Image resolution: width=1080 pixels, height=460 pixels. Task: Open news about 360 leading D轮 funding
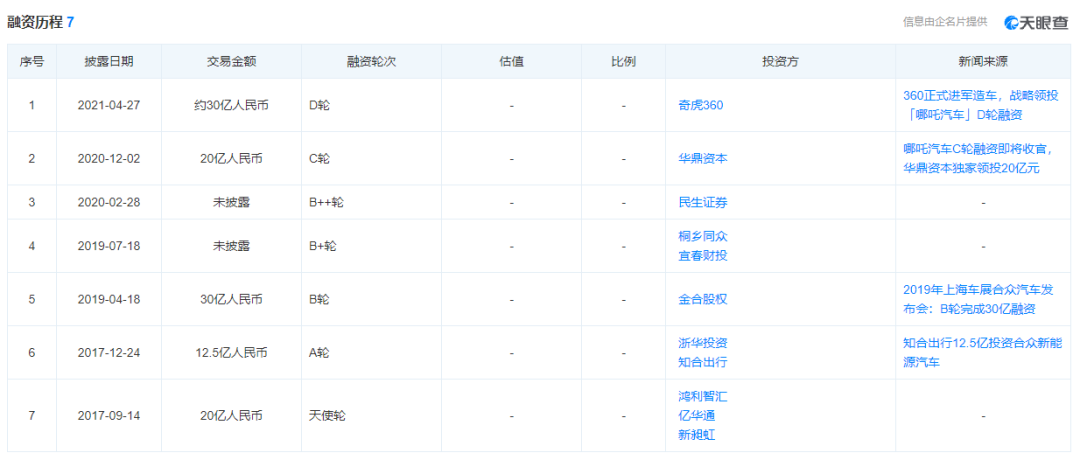[982, 106]
